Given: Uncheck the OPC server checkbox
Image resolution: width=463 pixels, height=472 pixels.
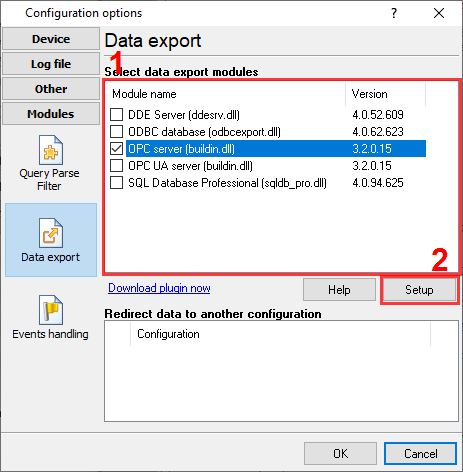Looking at the screenshot, I should 116,149.
